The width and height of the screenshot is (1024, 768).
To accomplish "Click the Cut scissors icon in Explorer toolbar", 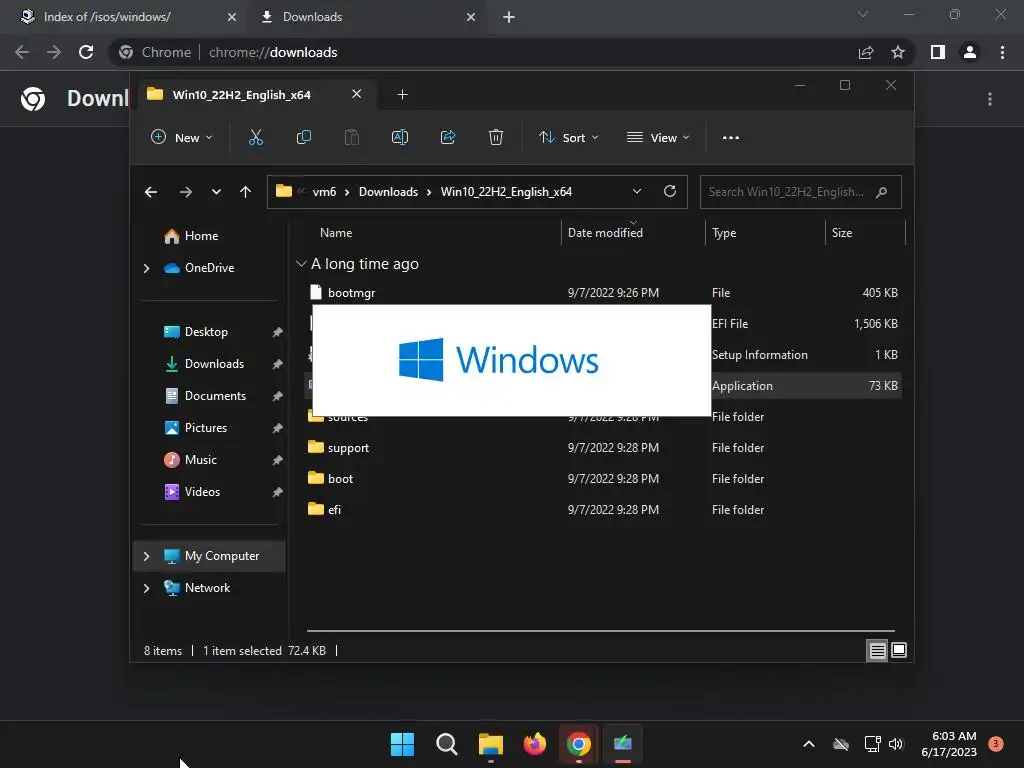I will [x=255, y=137].
